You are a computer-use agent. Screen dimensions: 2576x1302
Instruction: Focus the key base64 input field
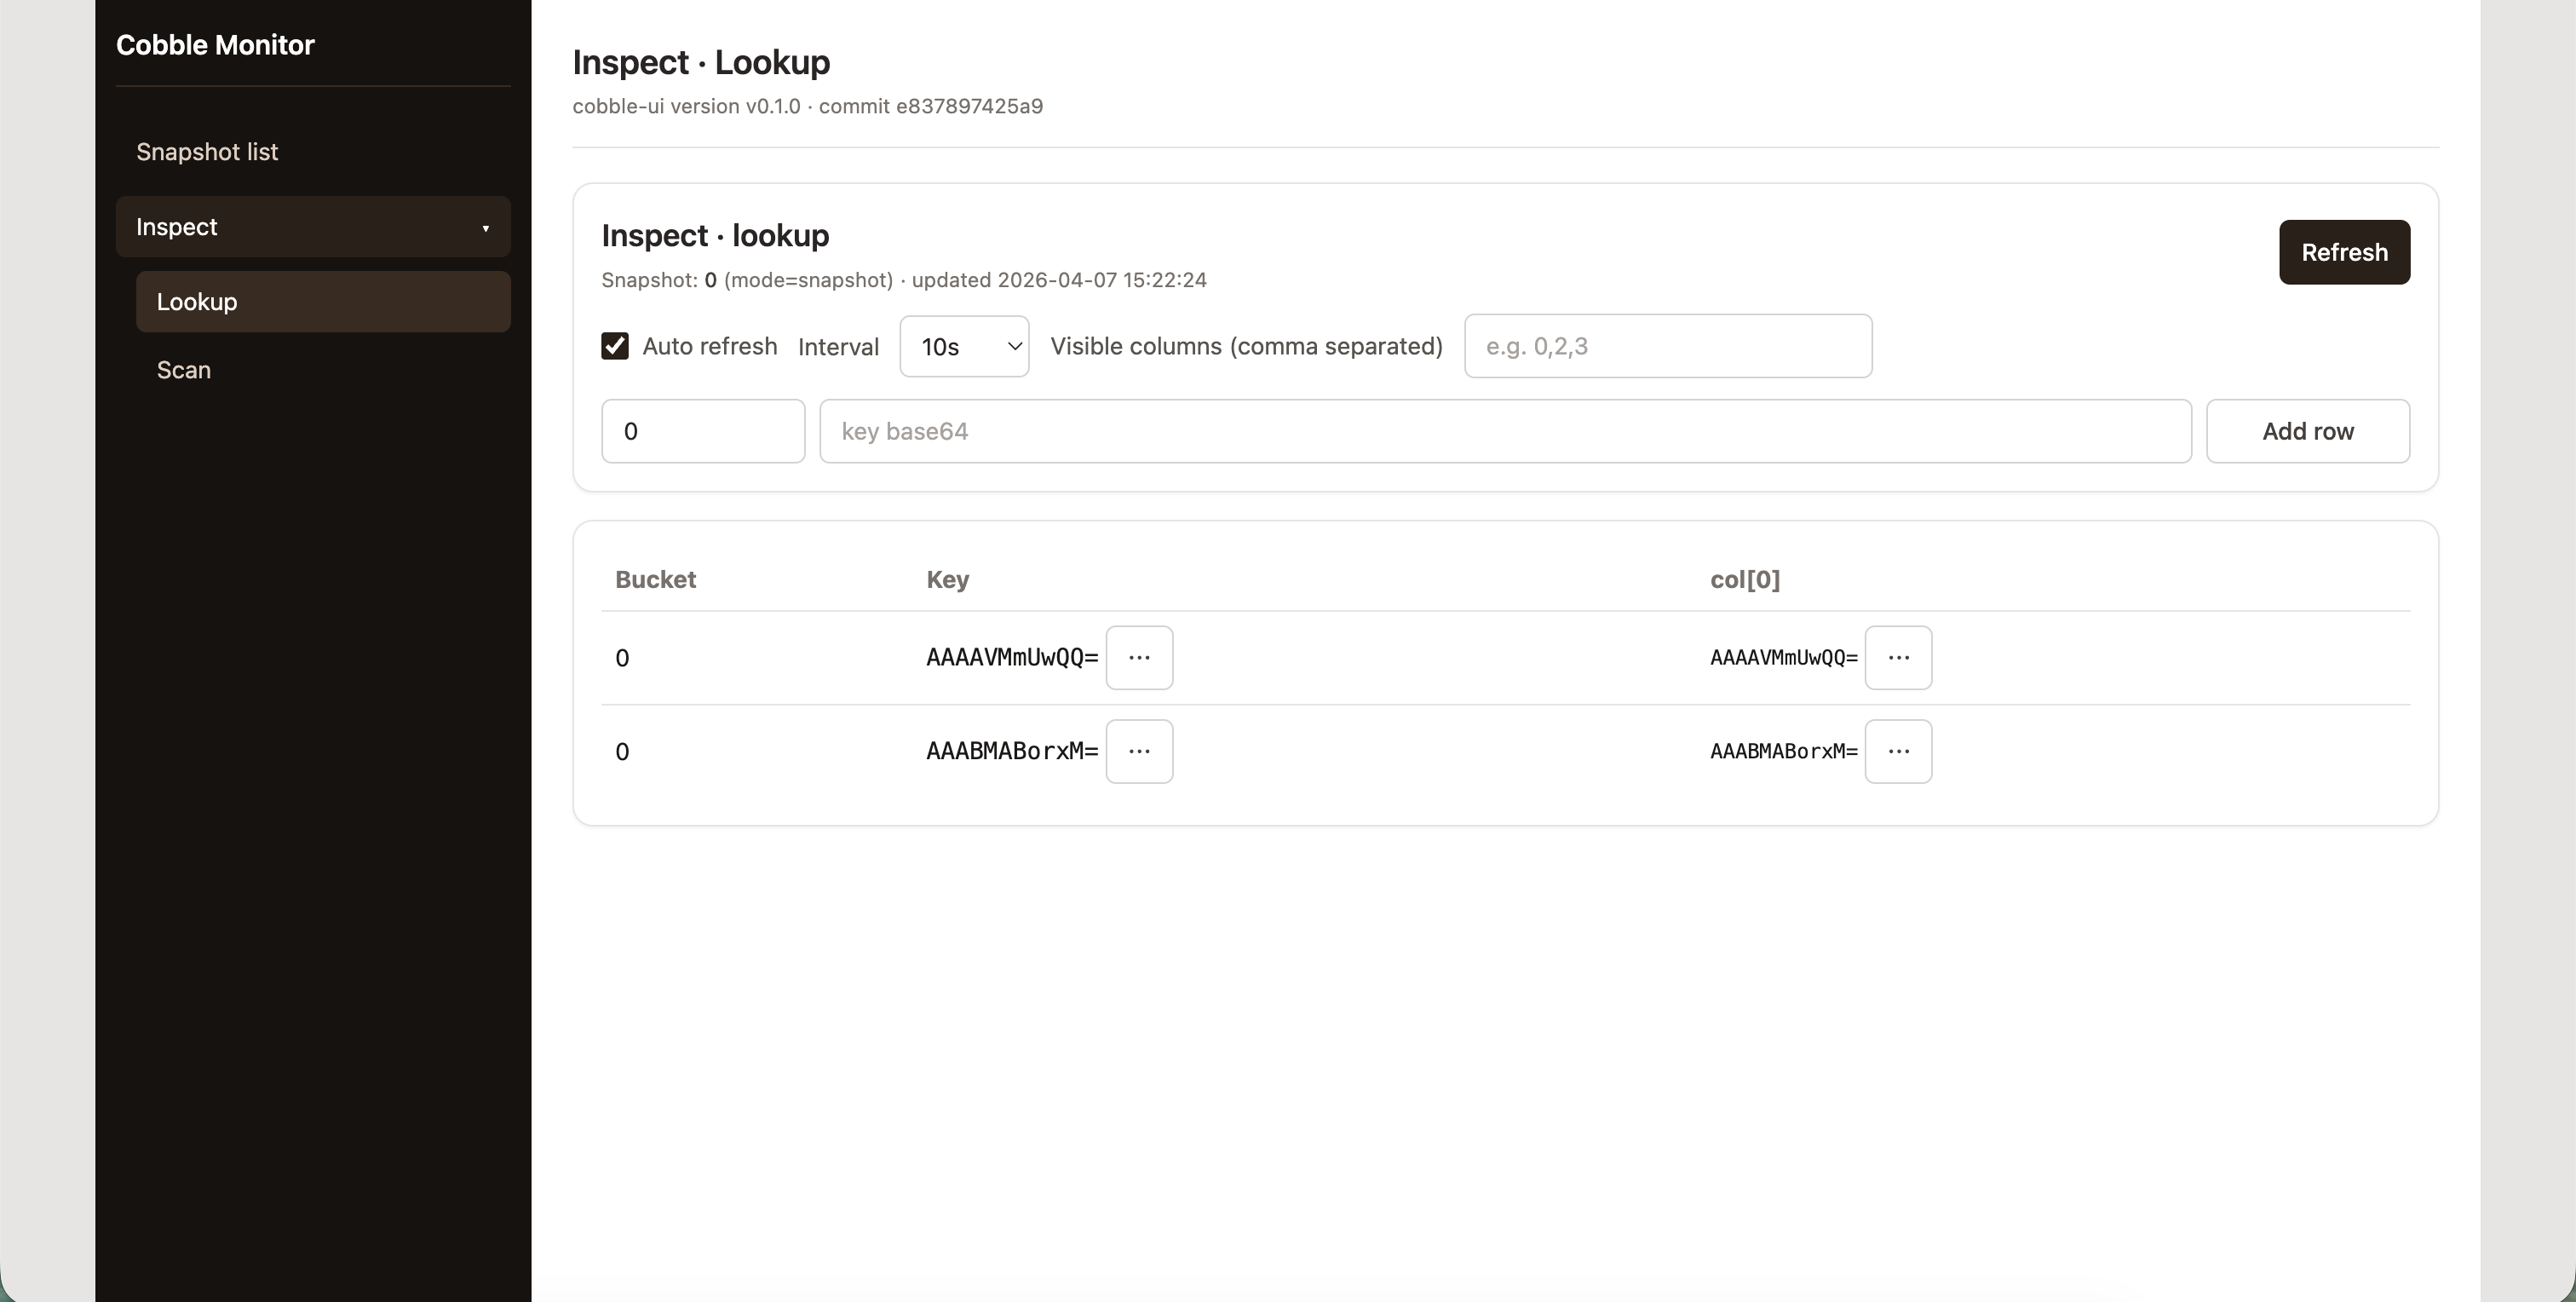1505,431
